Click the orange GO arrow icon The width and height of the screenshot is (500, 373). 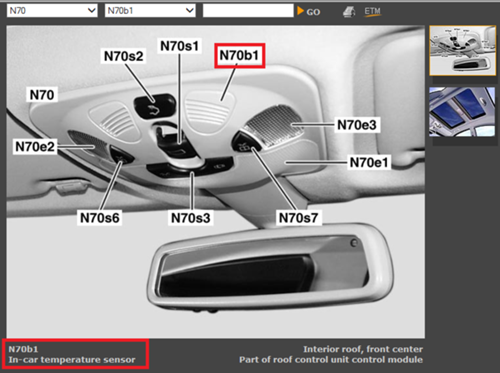tap(300, 11)
